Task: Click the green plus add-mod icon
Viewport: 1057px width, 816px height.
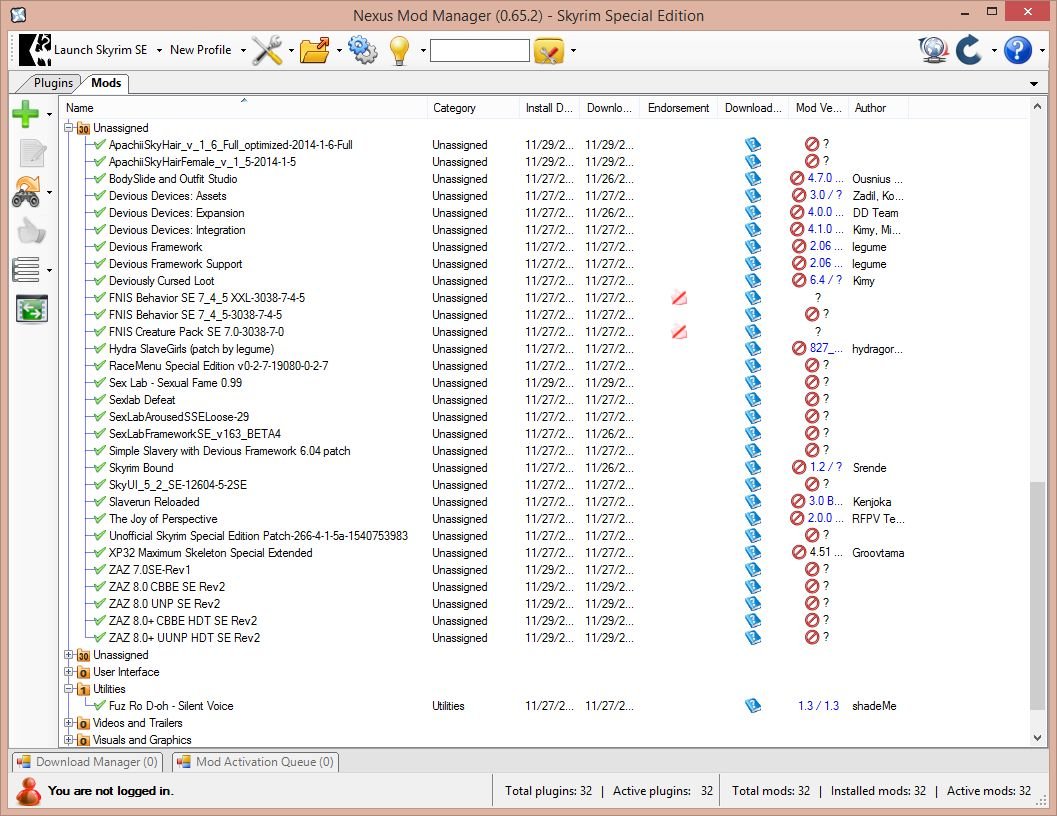Action: pyautogui.click(x=26, y=113)
